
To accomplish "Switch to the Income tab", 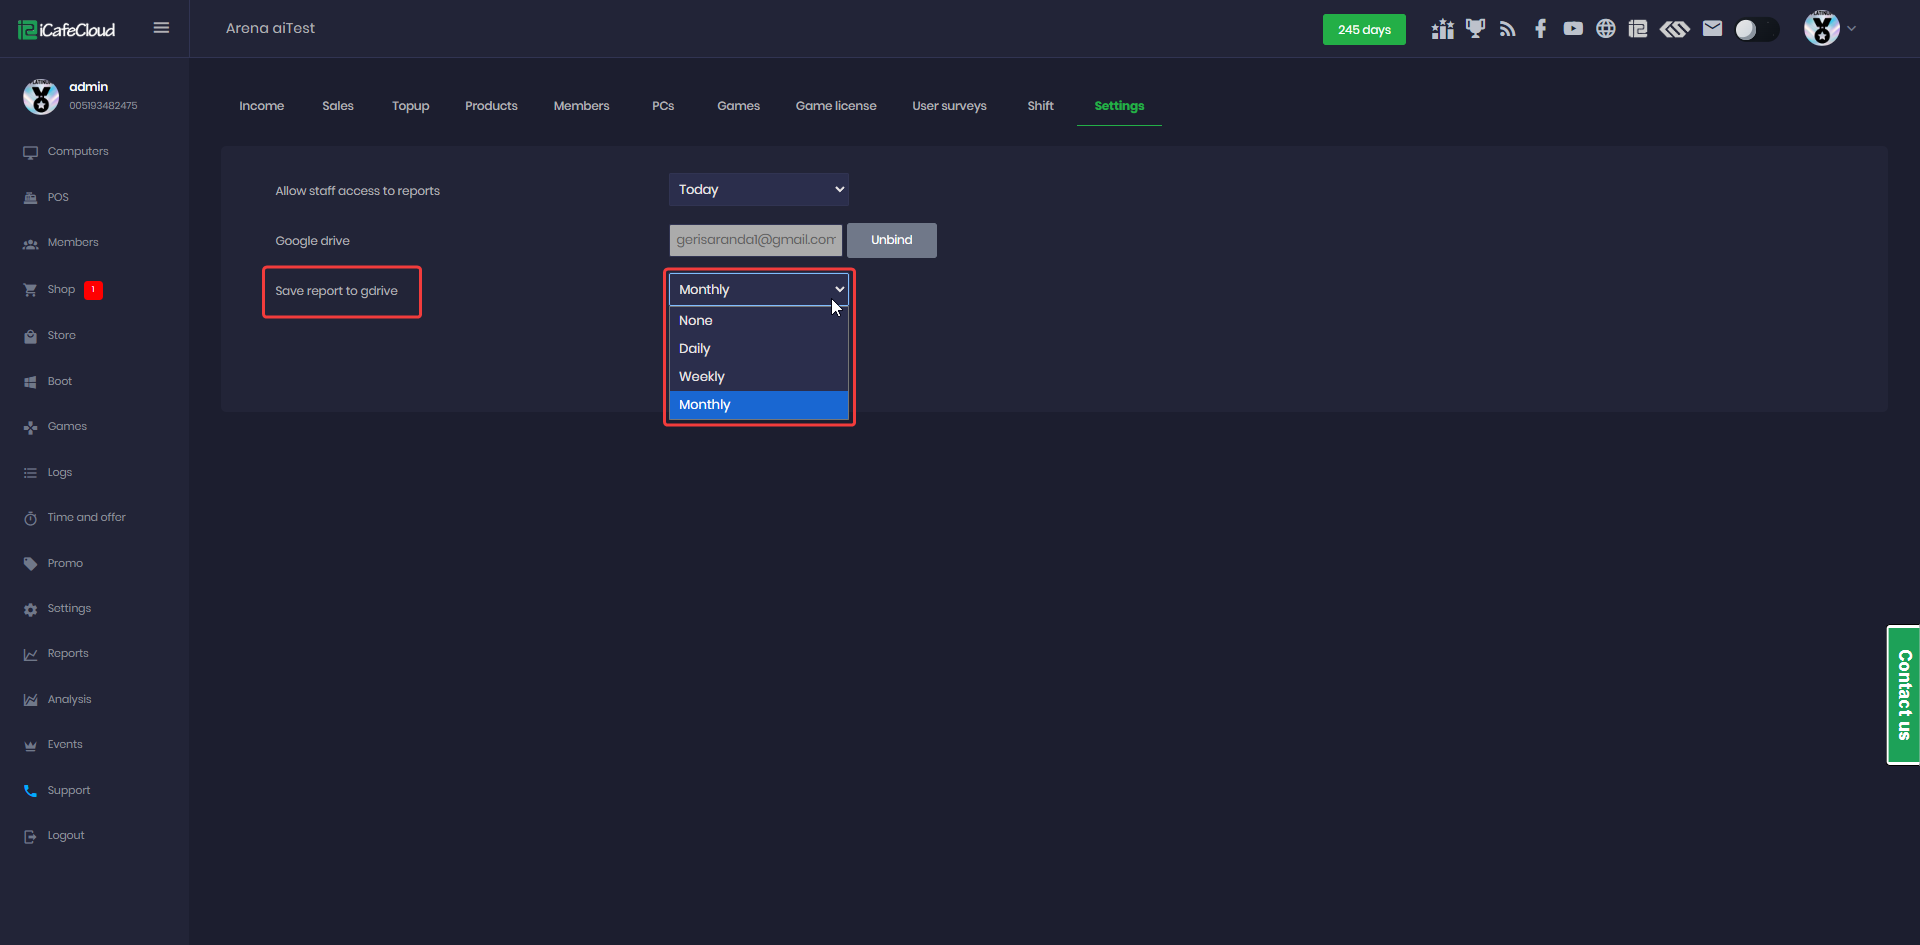I will point(261,106).
